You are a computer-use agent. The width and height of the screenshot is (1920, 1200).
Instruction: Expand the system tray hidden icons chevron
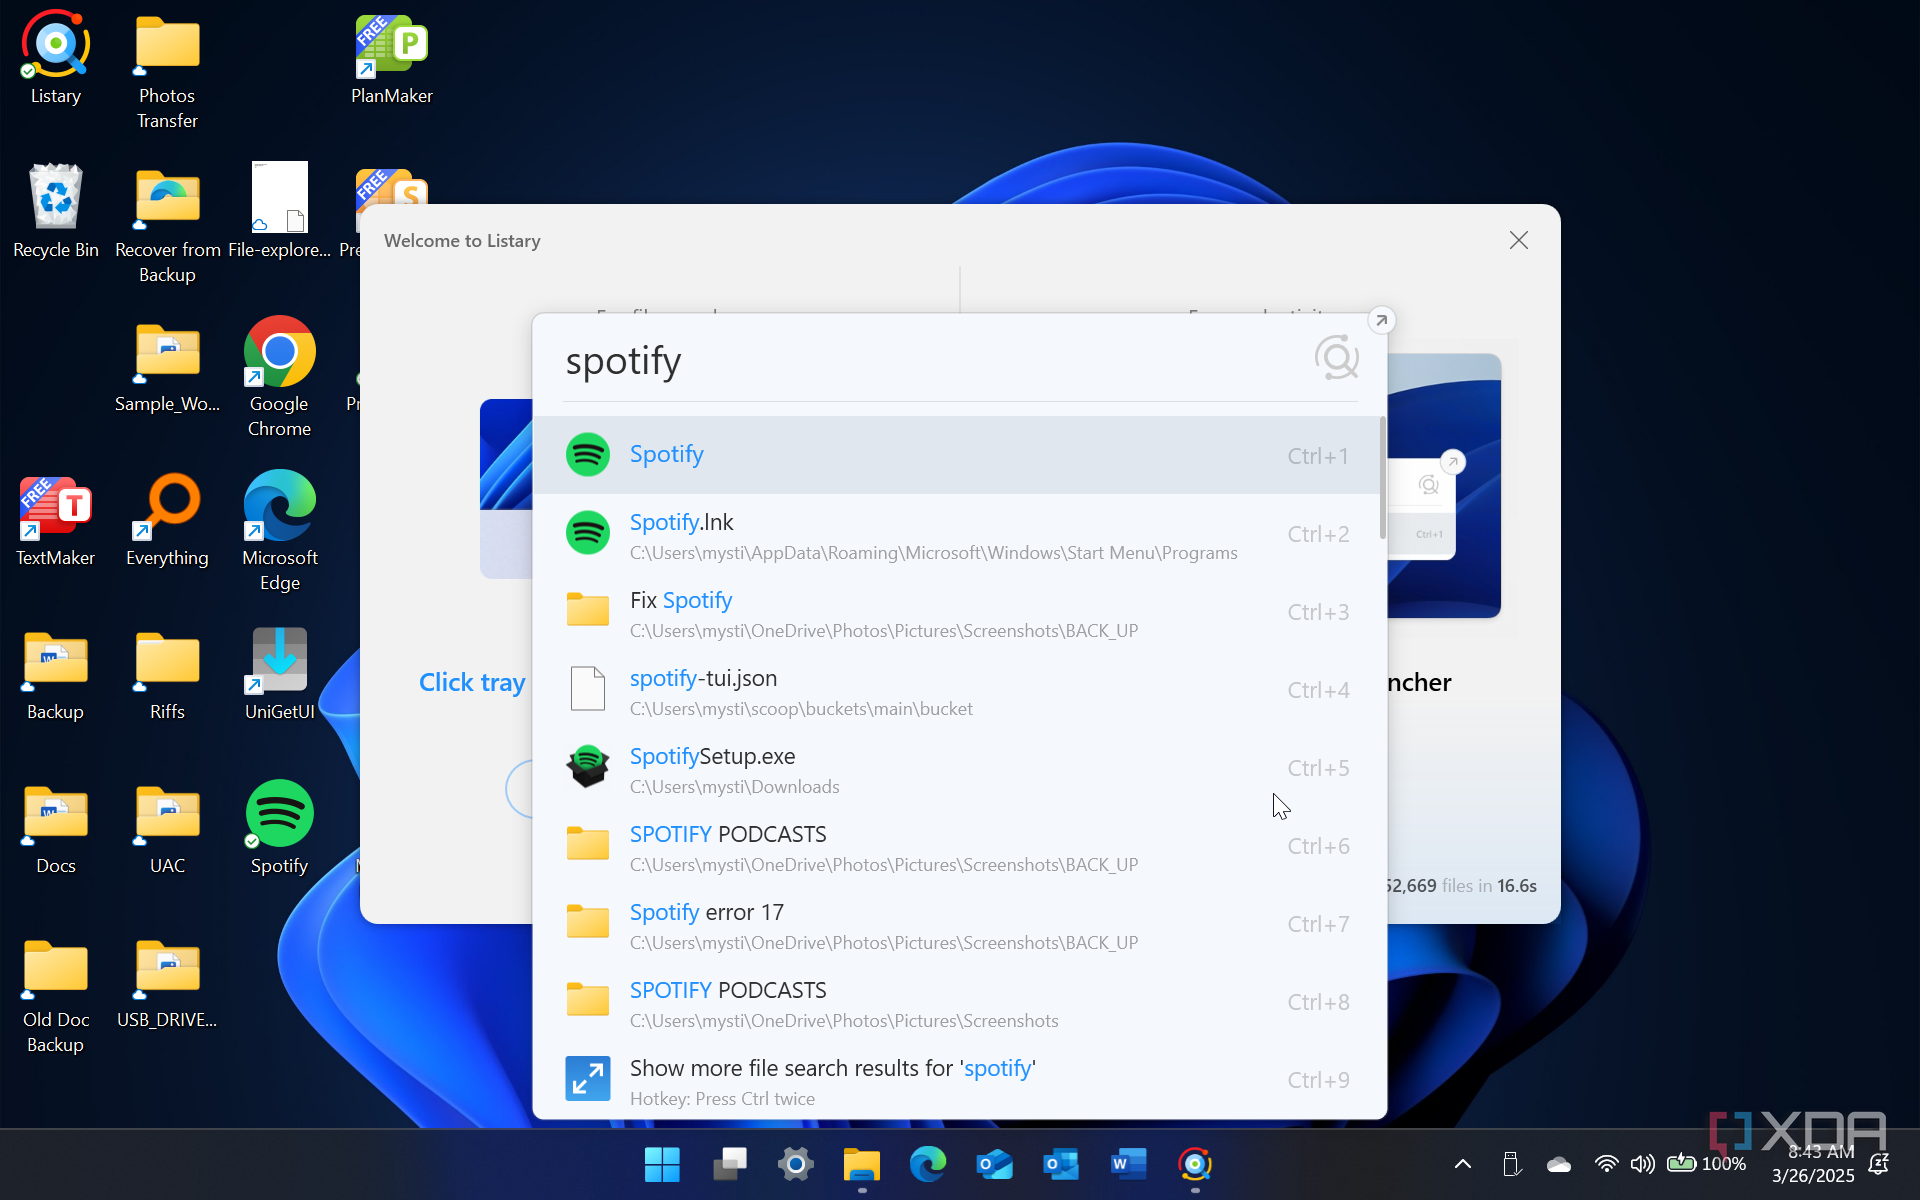pyautogui.click(x=1462, y=1164)
